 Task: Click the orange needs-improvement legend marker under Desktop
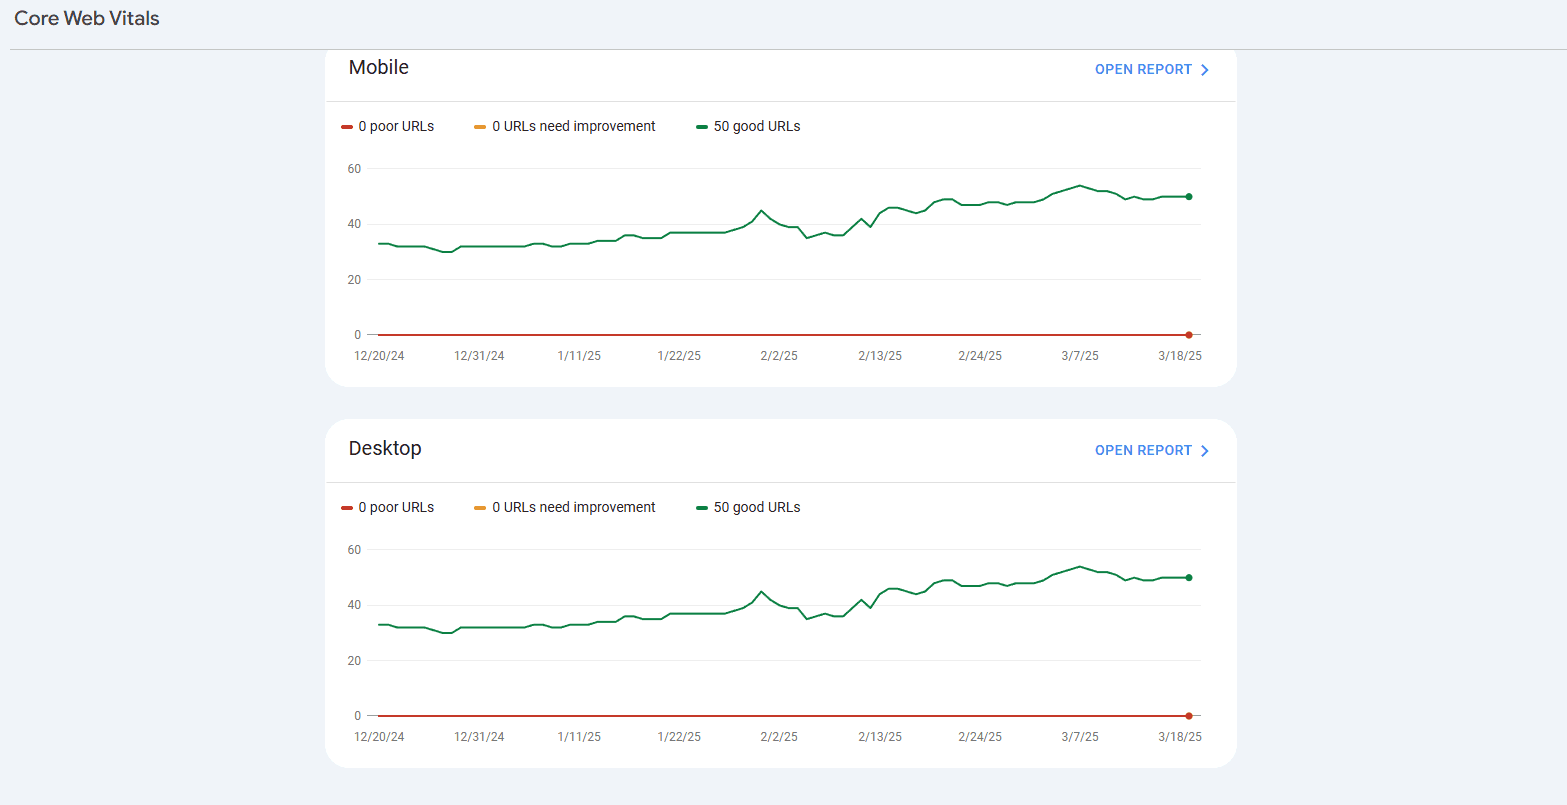(x=481, y=507)
